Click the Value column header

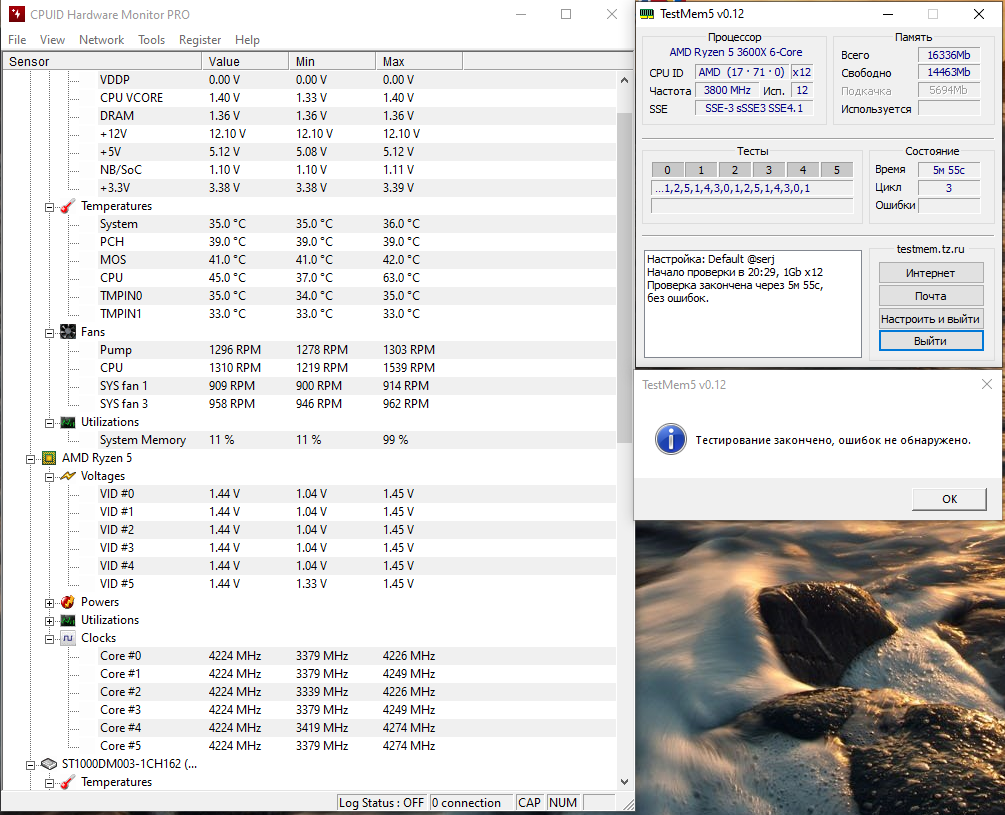pyautogui.click(x=245, y=62)
